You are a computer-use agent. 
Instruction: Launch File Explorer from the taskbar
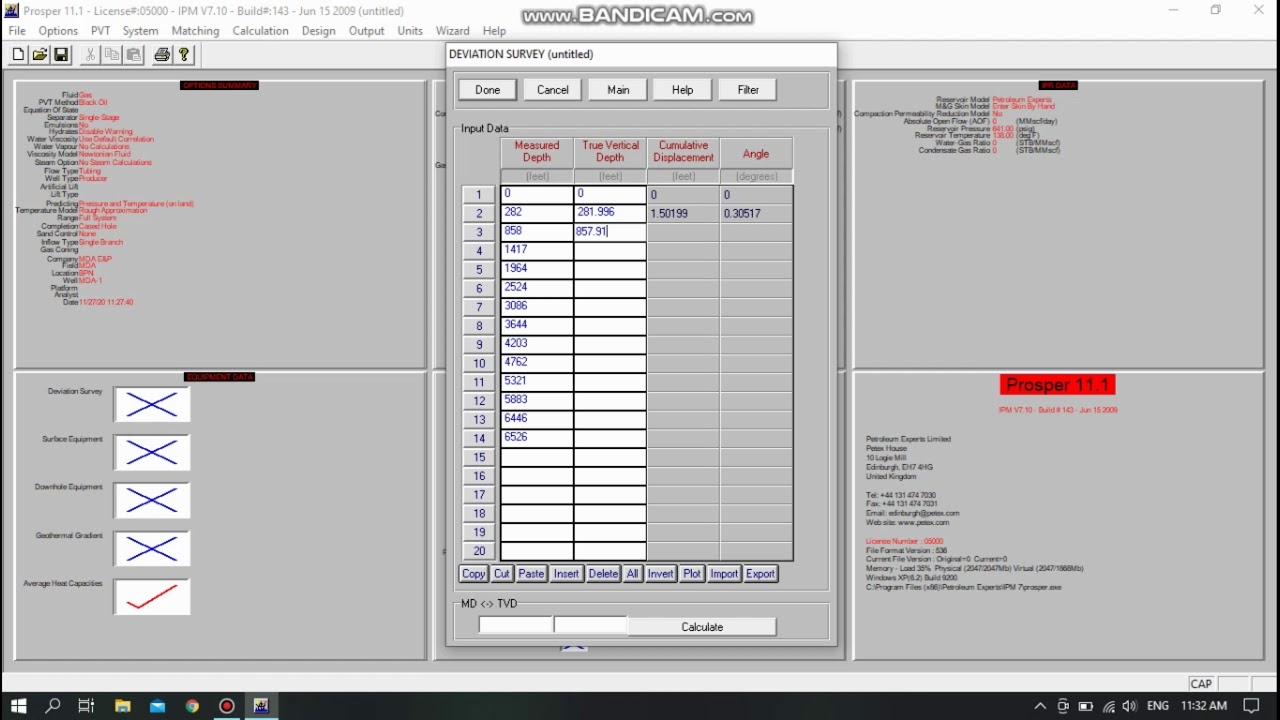122,706
